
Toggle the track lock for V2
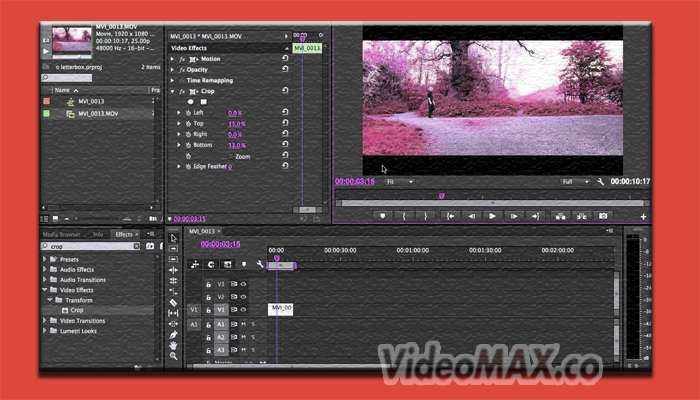coord(208,297)
